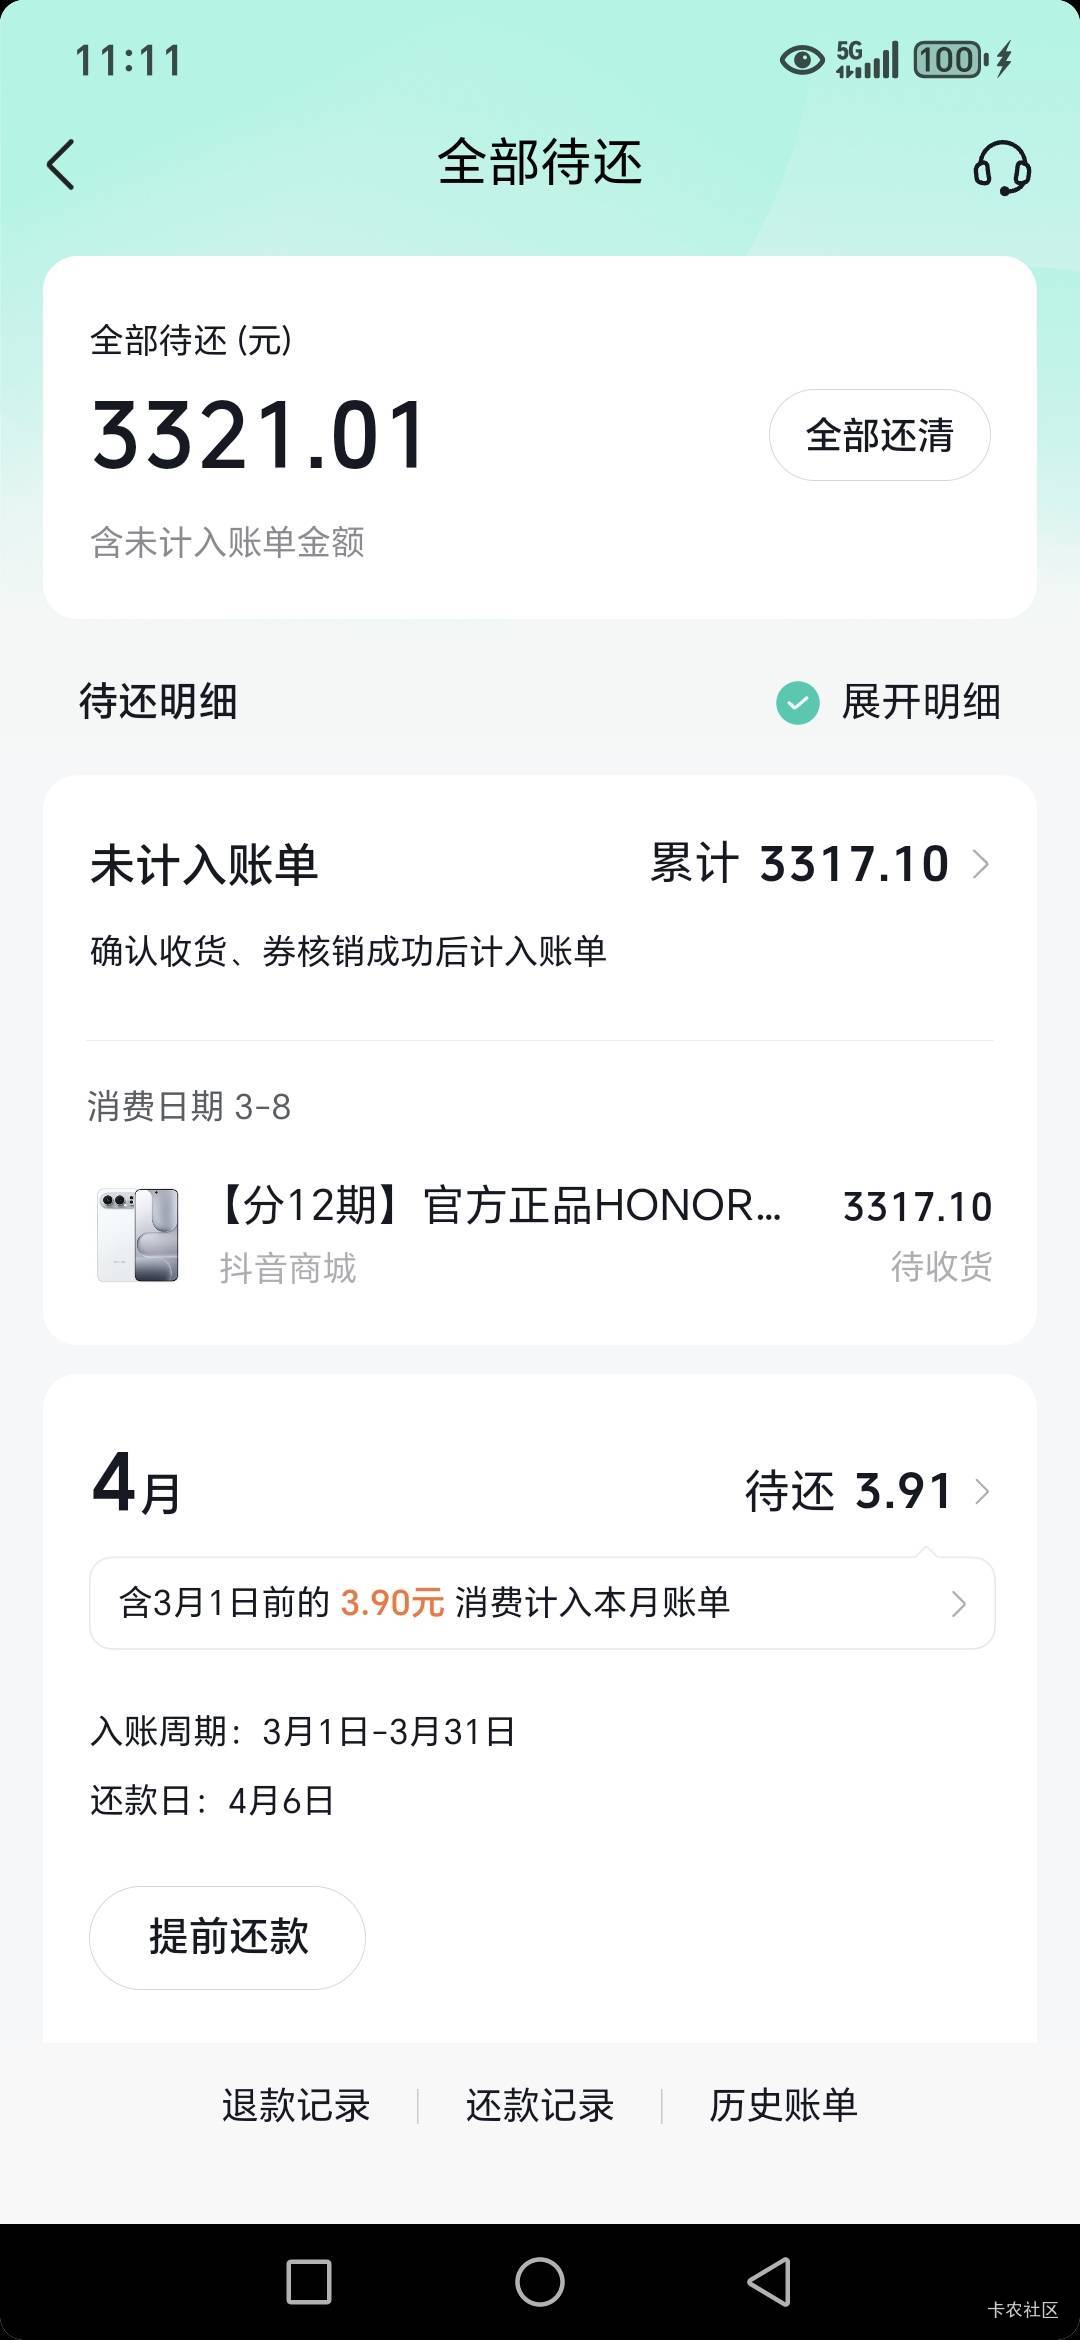Expand 未计入账单 累计 3317.10 chevron
This screenshot has width=1080, height=2340.
click(x=981, y=864)
